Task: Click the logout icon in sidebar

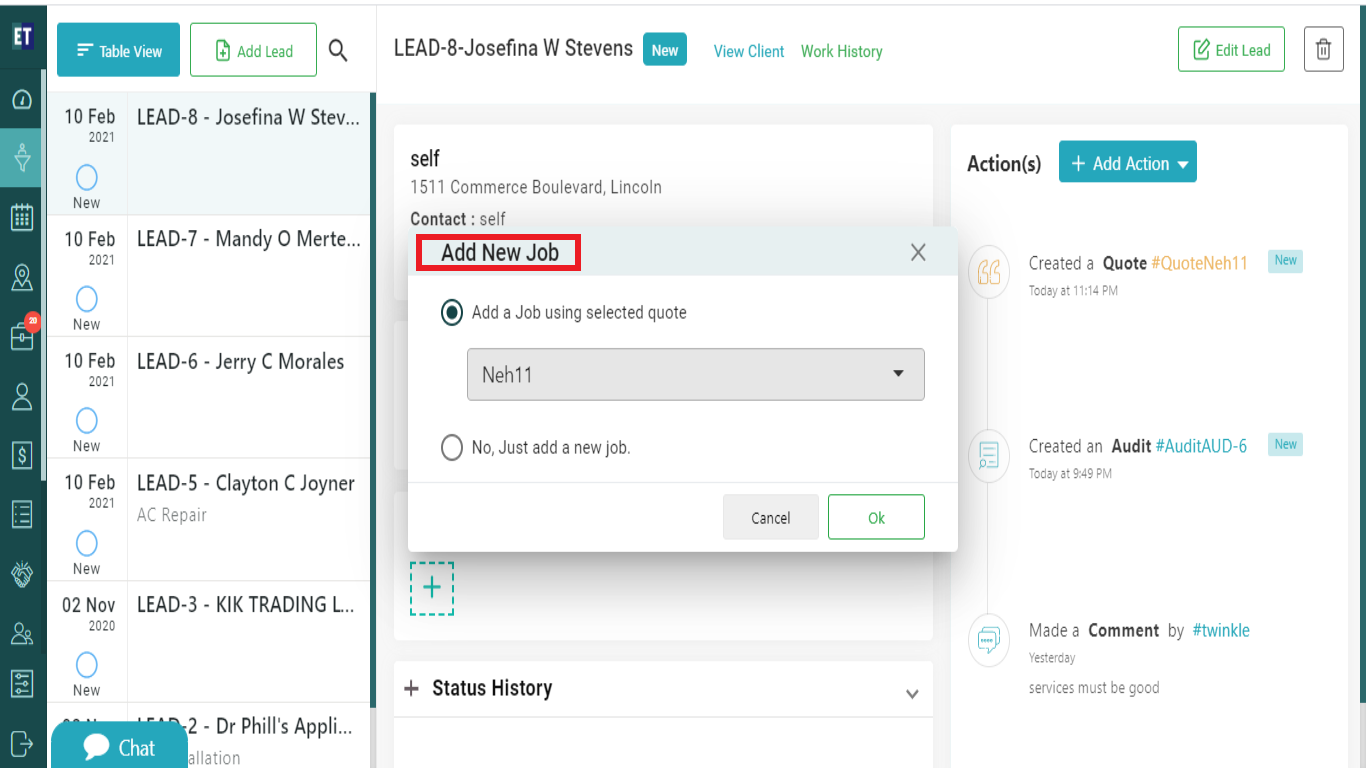Action: point(22,742)
